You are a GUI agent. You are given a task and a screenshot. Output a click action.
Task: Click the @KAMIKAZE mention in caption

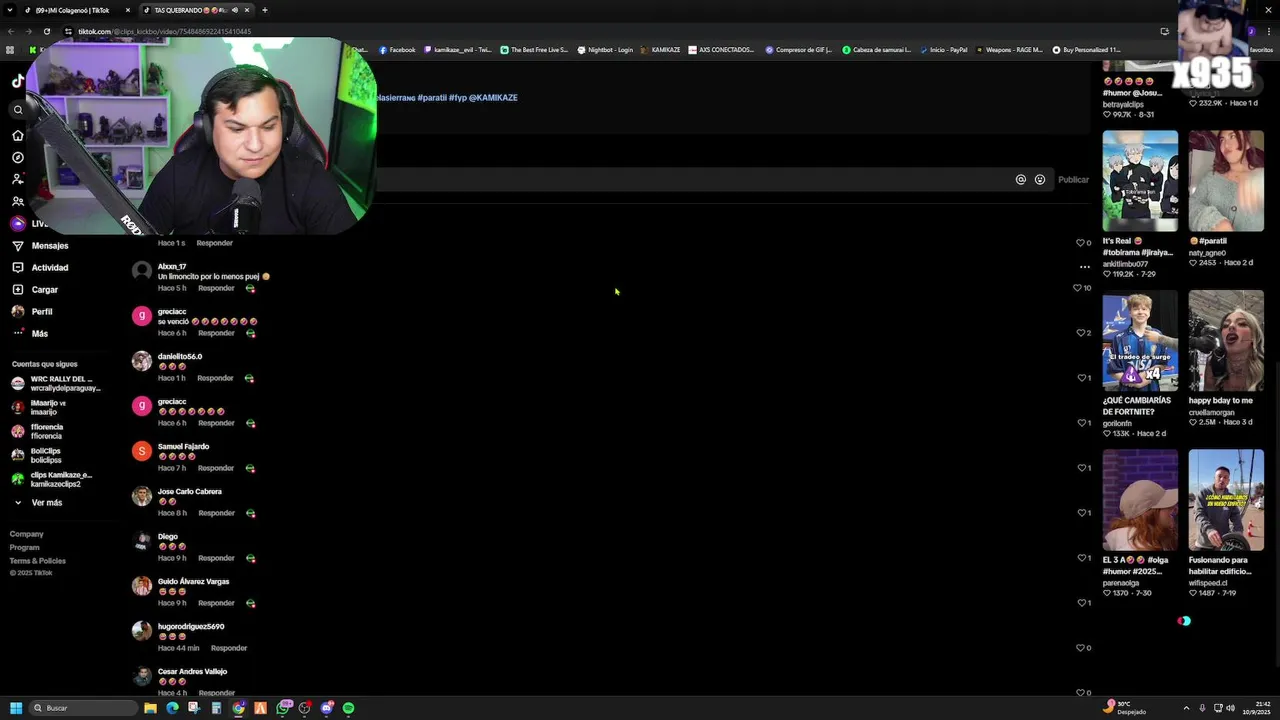pyautogui.click(x=493, y=97)
